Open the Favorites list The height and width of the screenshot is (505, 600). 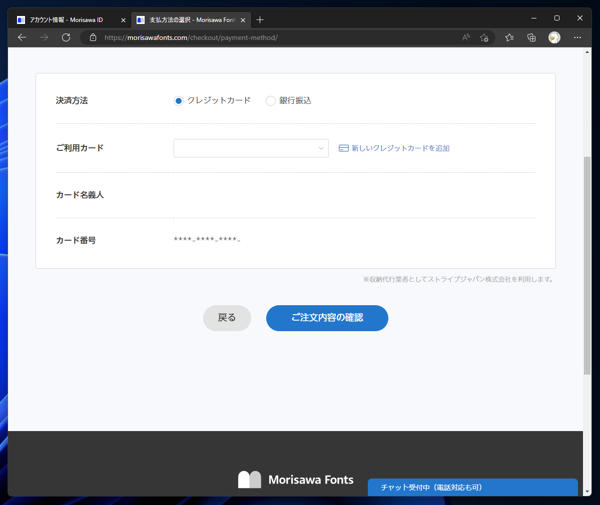click(x=509, y=37)
